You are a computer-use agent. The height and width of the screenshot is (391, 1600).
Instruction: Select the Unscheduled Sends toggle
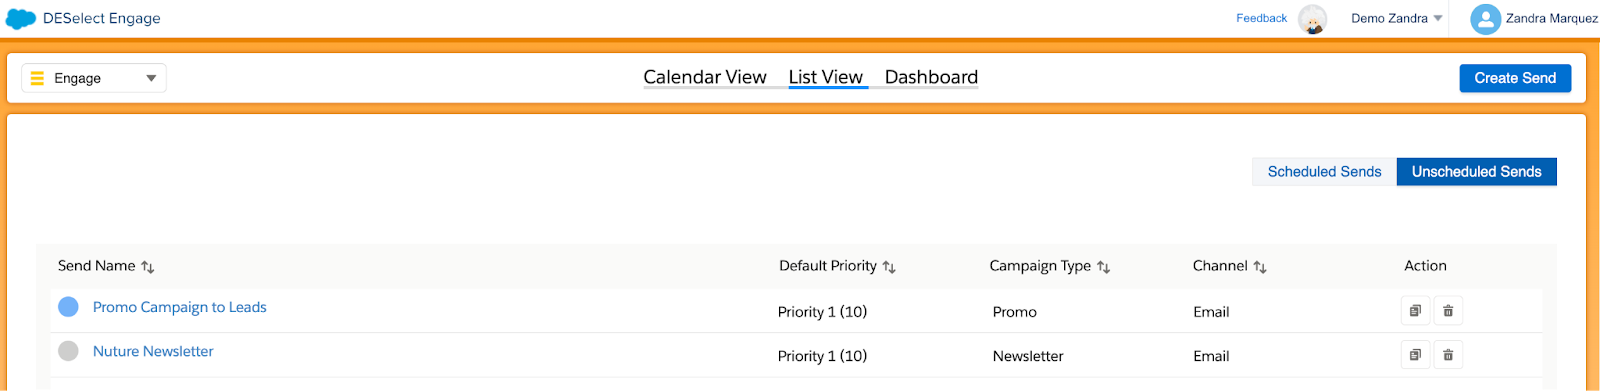click(1476, 172)
